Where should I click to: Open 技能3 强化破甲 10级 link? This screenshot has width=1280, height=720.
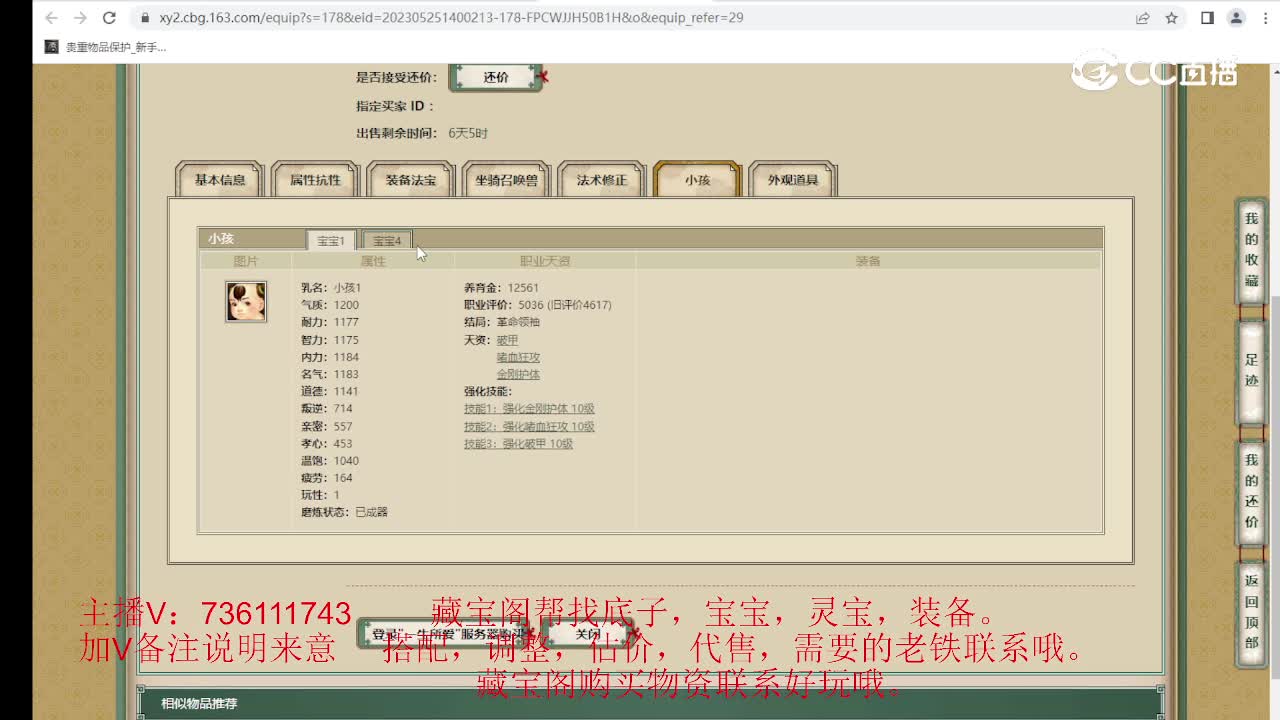click(x=518, y=444)
